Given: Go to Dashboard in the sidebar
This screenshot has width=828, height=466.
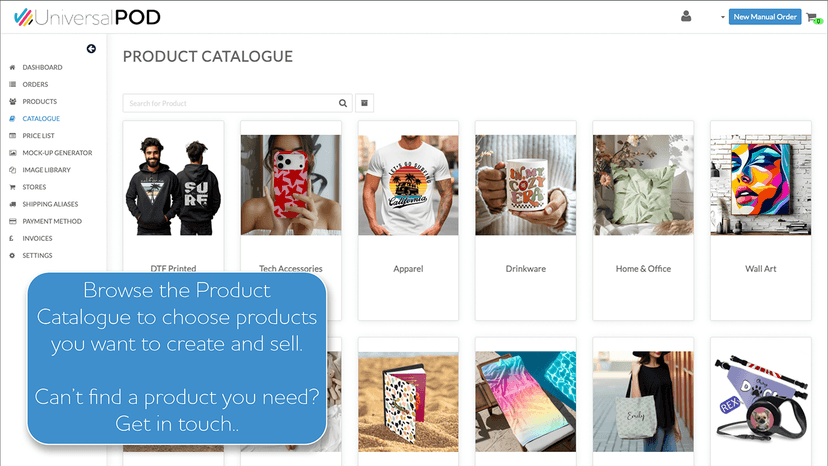Looking at the screenshot, I should point(42,68).
